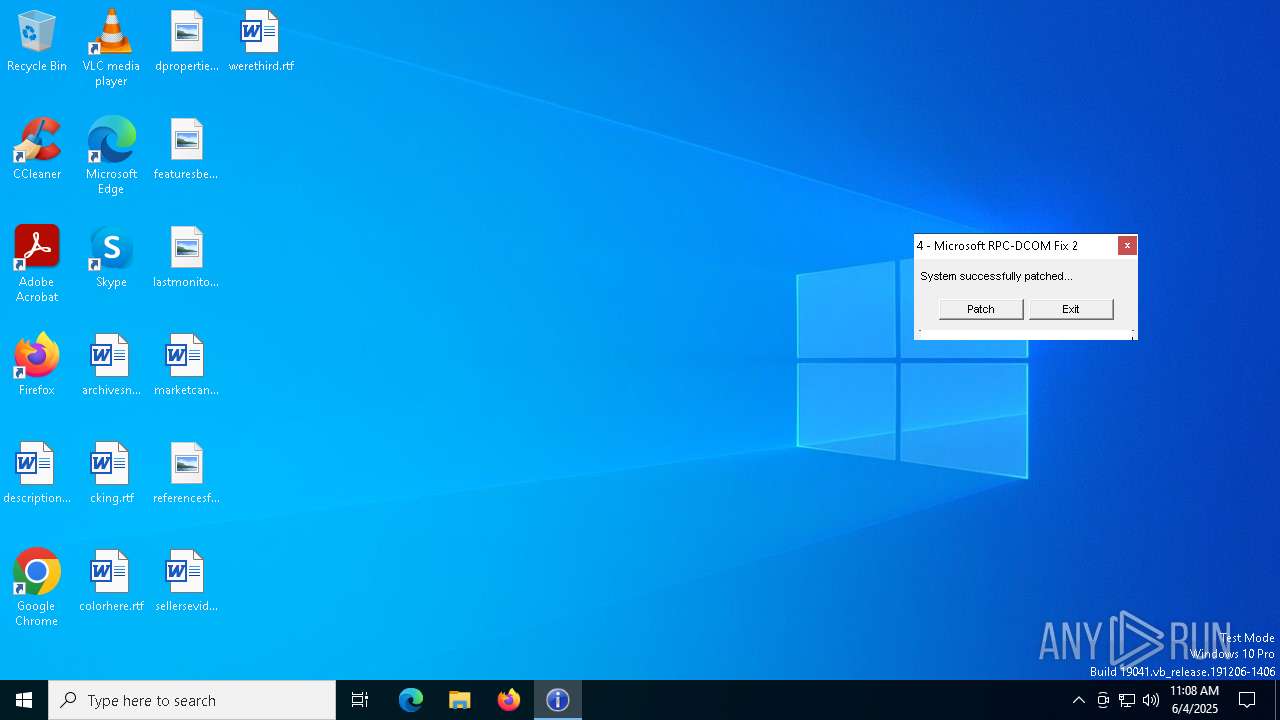The height and width of the screenshot is (720, 1280).
Task: Open the Action Center notifications icon
Action: coord(1247,700)
